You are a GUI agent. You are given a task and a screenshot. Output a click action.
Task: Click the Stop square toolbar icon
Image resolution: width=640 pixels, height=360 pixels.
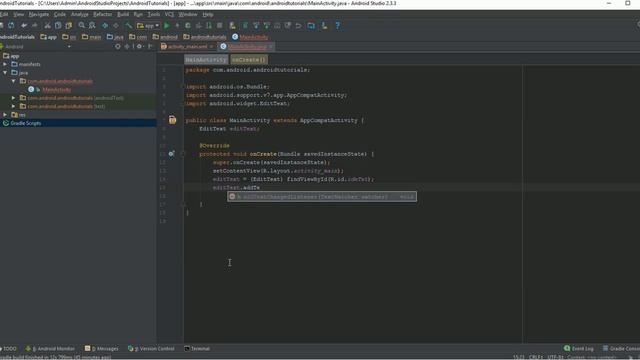[x=220, y=25]
